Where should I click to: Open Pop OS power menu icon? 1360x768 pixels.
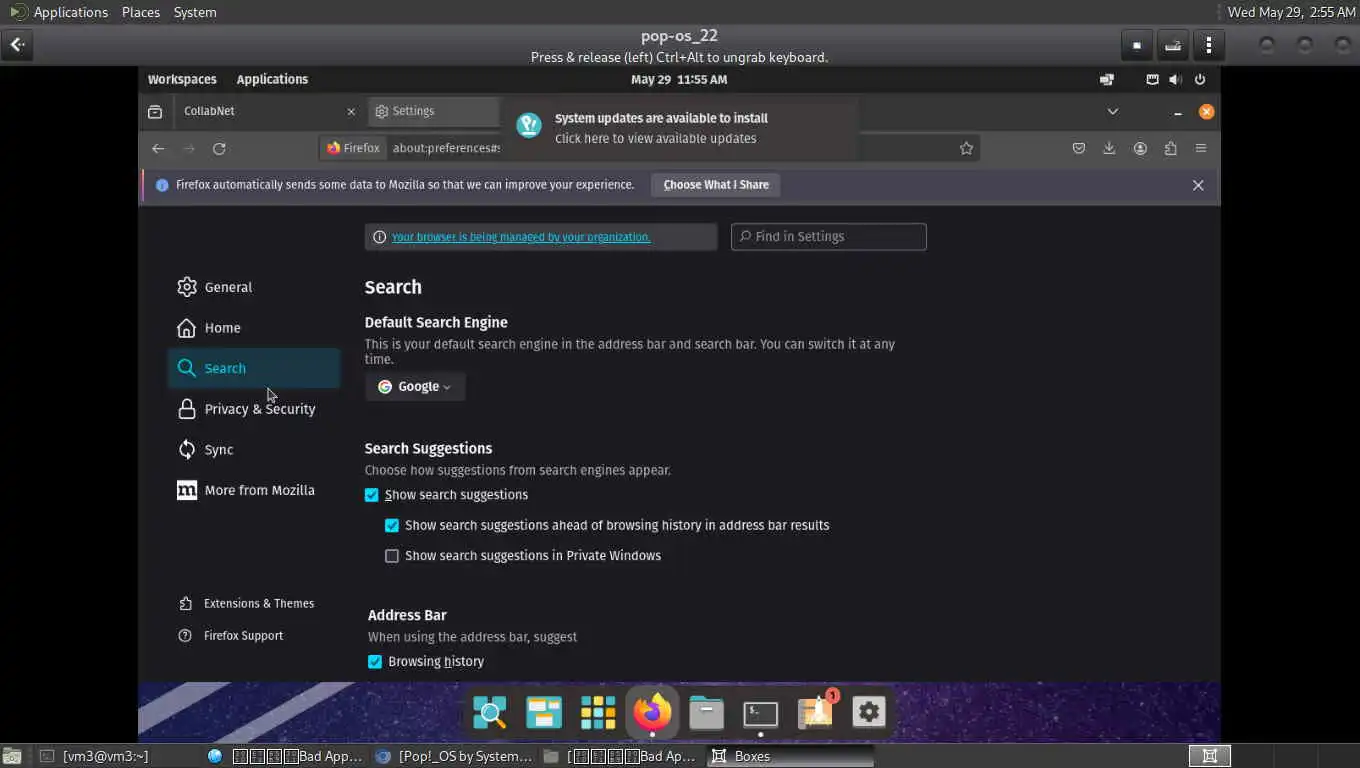[1200, 79]
